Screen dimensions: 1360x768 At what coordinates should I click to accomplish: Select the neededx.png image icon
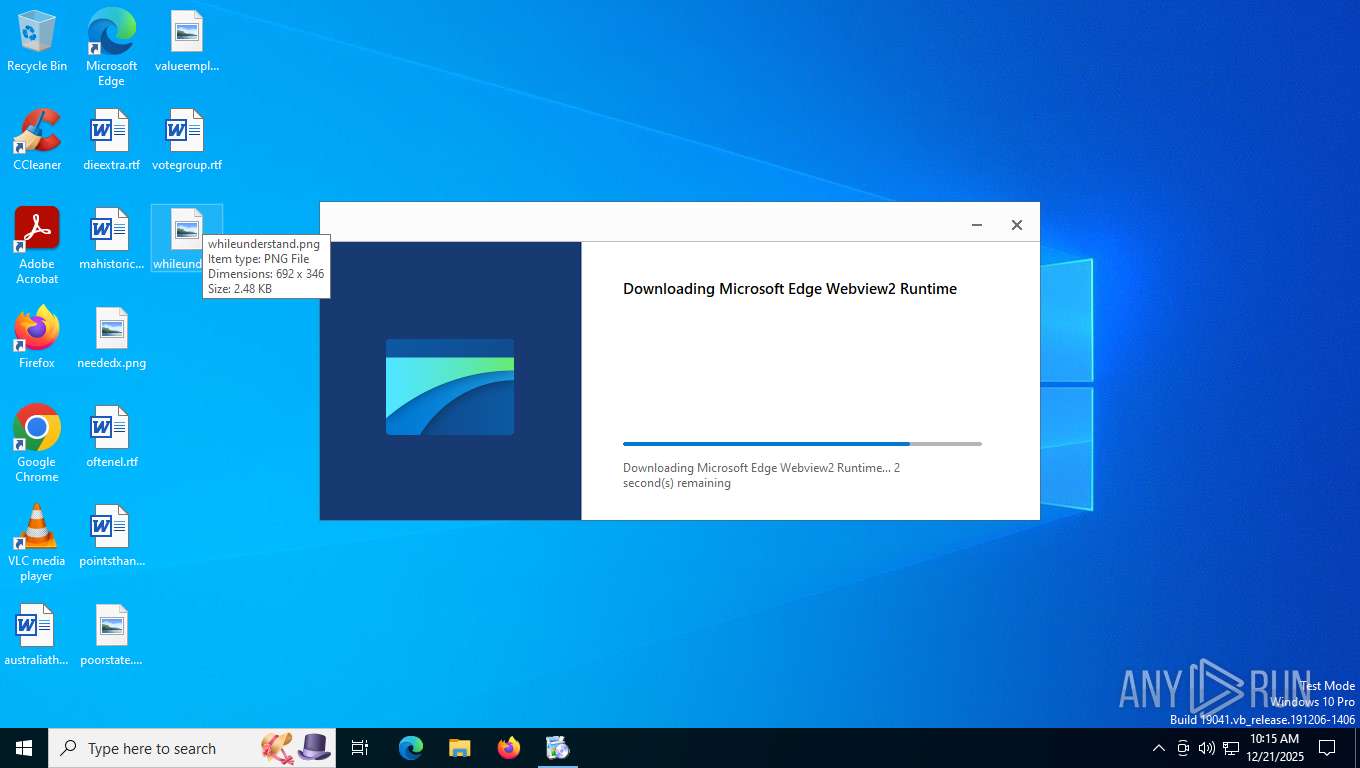pyautogui.click(x=111, y=338)
